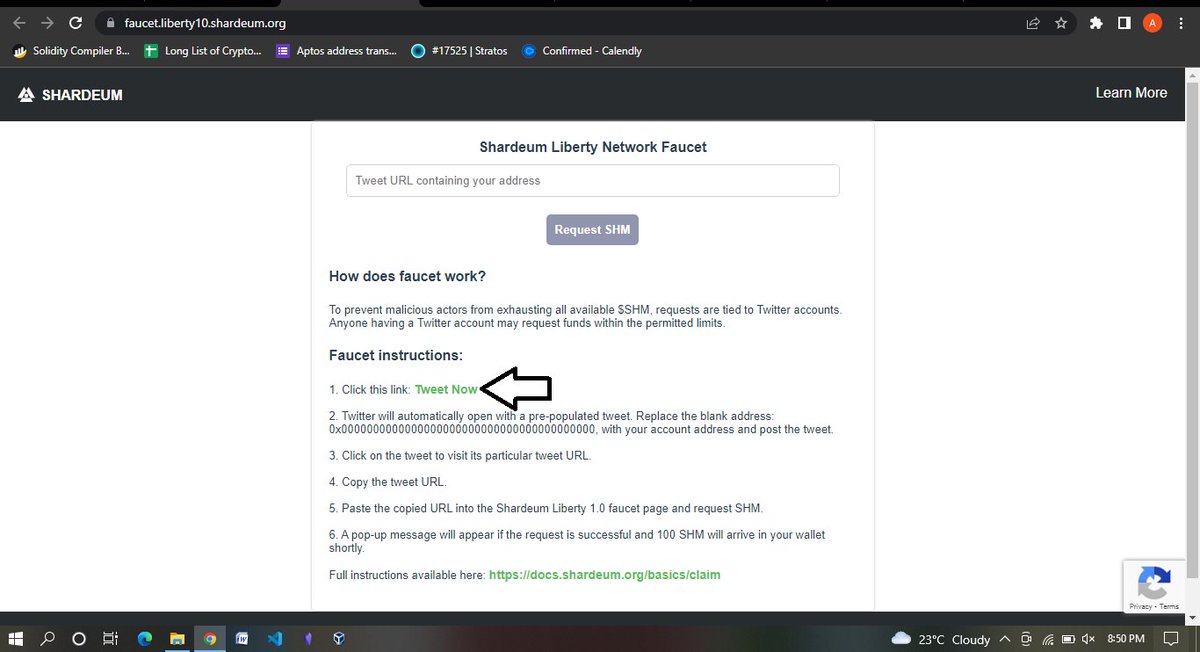Screen dimensions: 1200x652
Task: Launch Microsoft Edge from taskbar
Action: (145, 638)
